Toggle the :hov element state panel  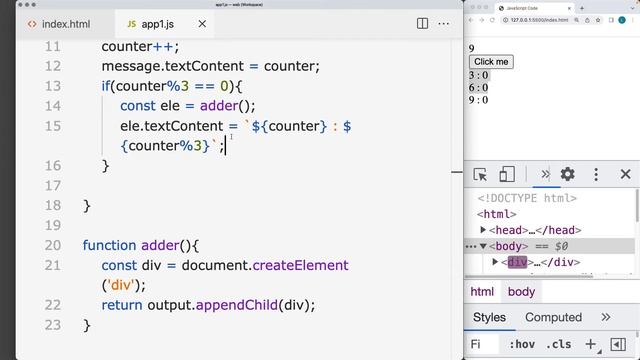(x=522, y=344)
